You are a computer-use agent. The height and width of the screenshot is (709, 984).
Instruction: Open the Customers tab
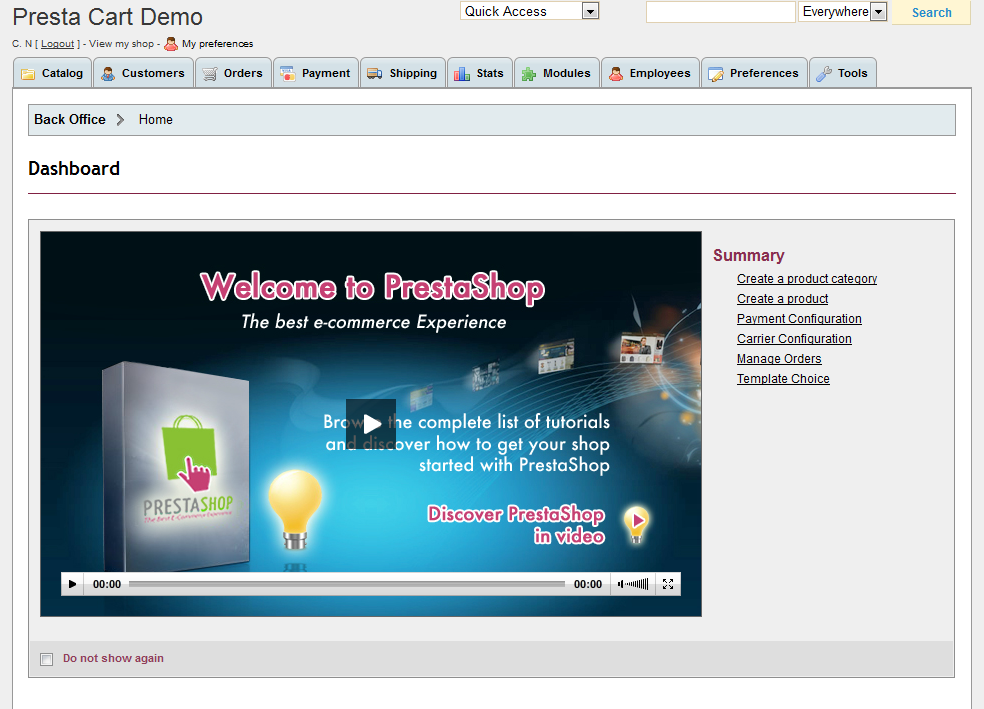pyautogui.click(x=142, y=73)
